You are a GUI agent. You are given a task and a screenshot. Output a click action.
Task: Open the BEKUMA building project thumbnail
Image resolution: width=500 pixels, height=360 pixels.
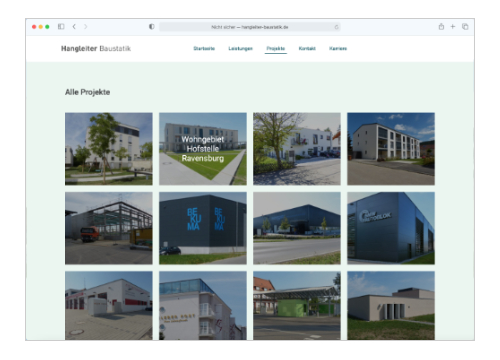coord(203,228)
